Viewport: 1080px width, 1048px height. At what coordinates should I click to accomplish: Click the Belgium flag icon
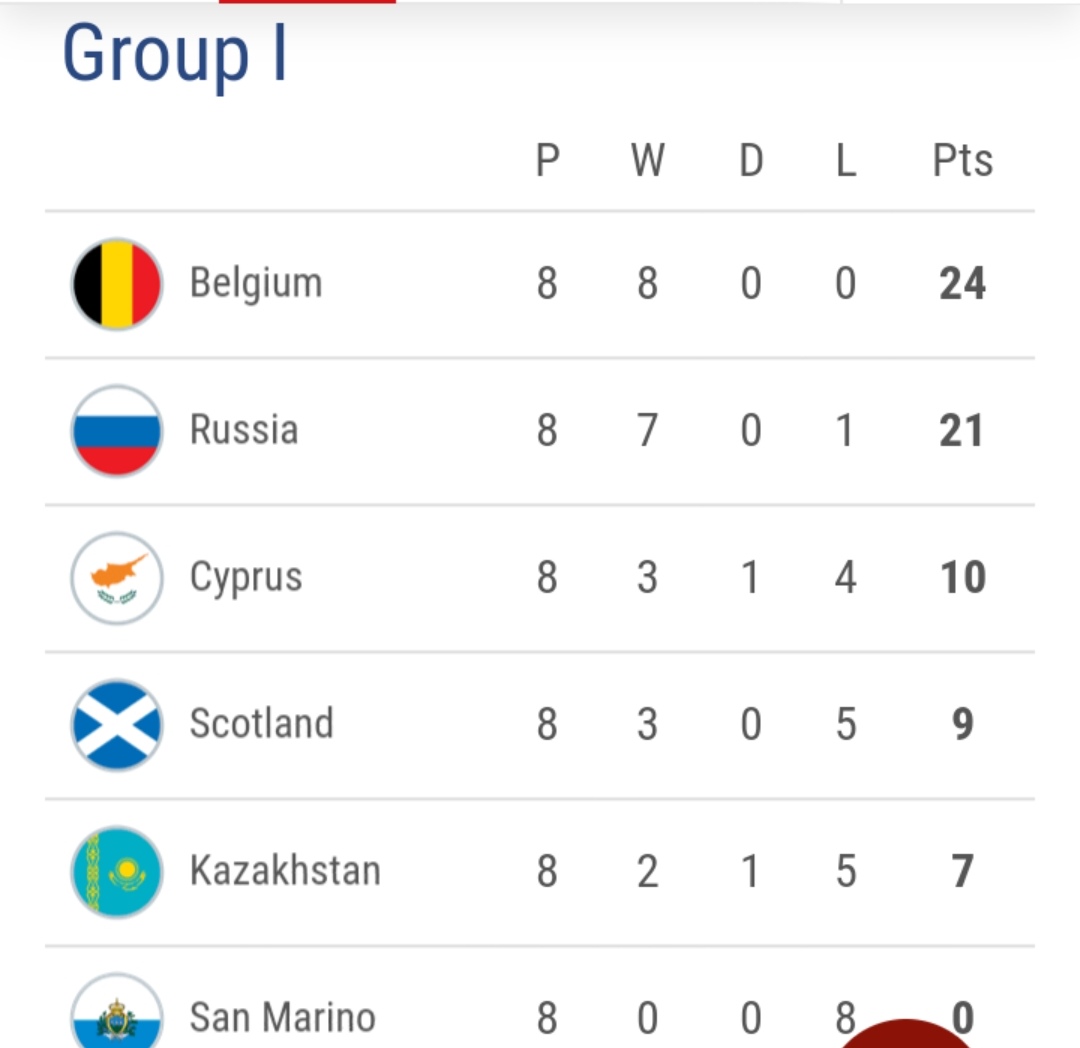pyautogui.click(x=116, y=284)
